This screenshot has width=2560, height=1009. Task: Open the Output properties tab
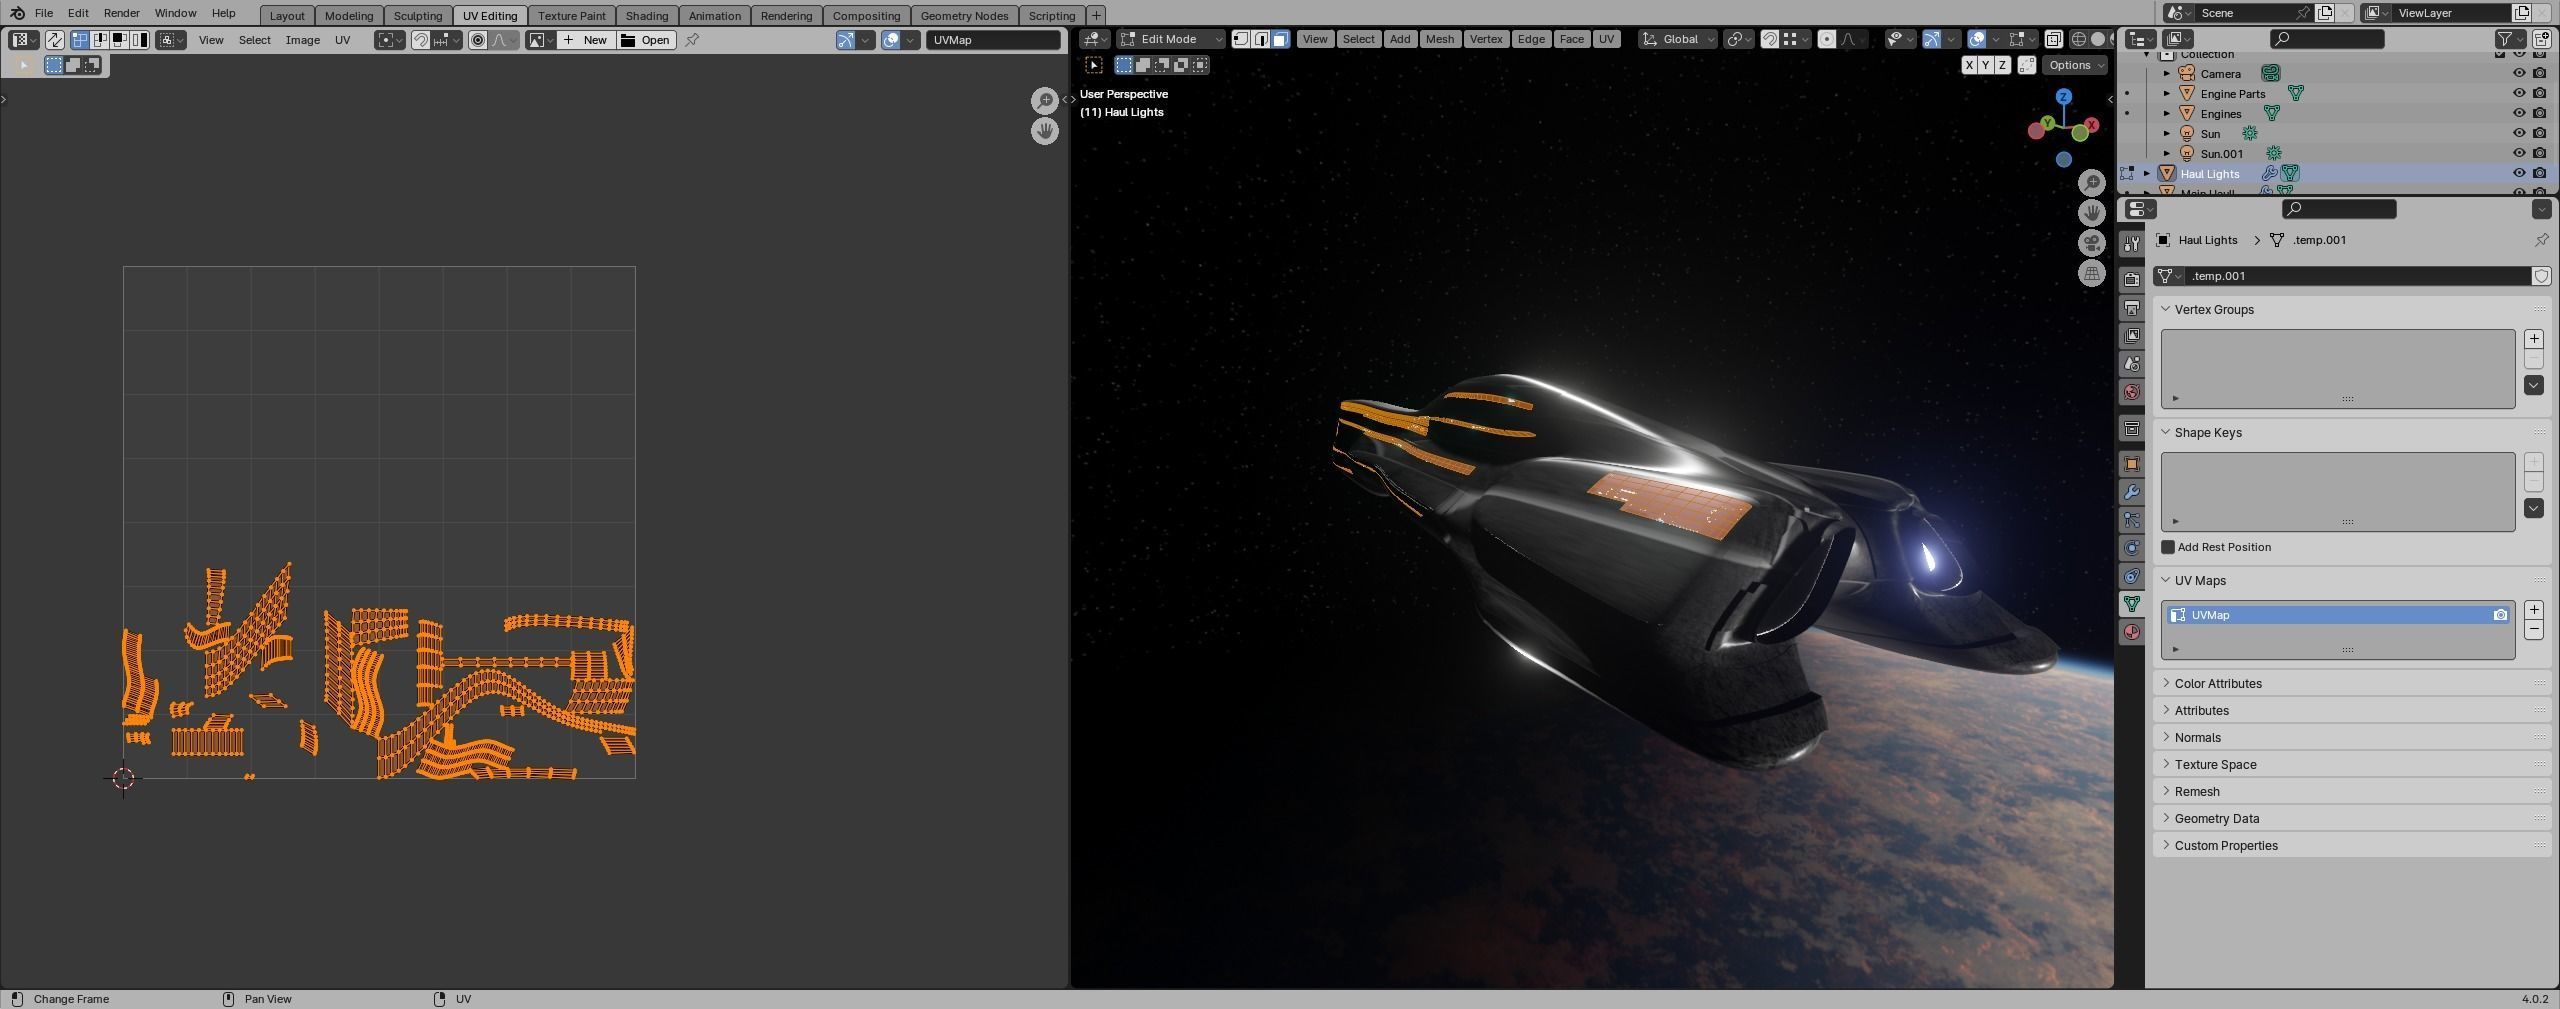click(x=2132, y=307)
